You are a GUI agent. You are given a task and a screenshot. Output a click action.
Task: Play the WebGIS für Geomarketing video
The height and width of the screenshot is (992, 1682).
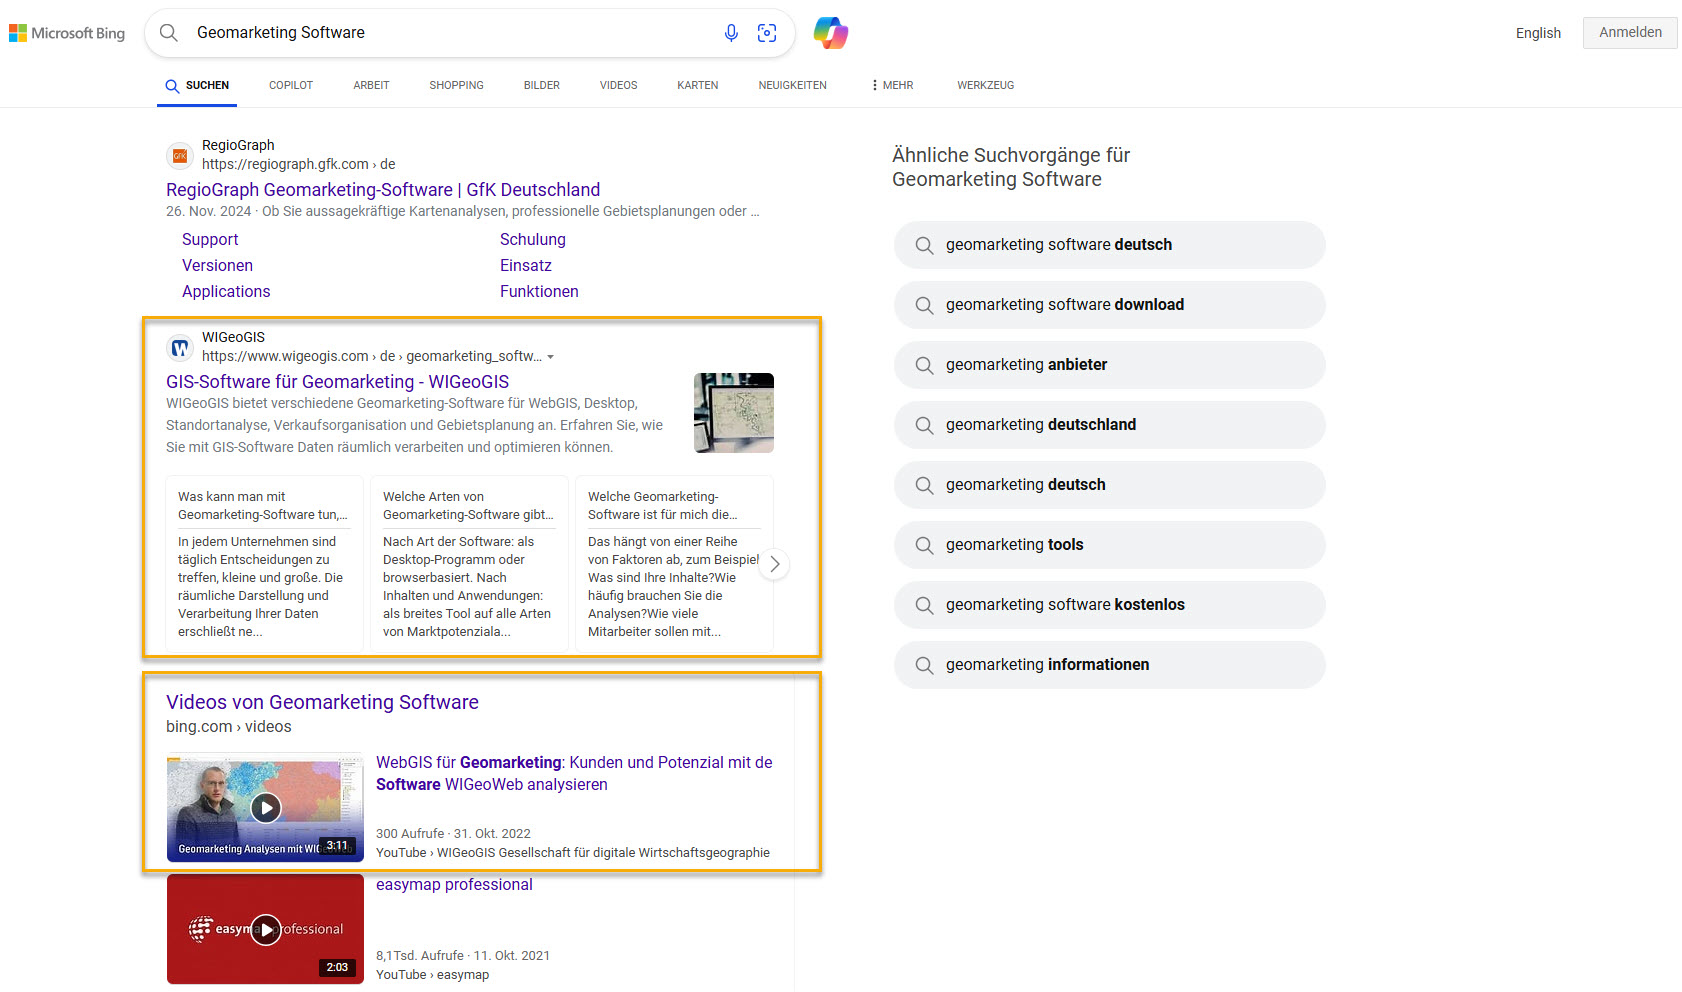[265, 807]
